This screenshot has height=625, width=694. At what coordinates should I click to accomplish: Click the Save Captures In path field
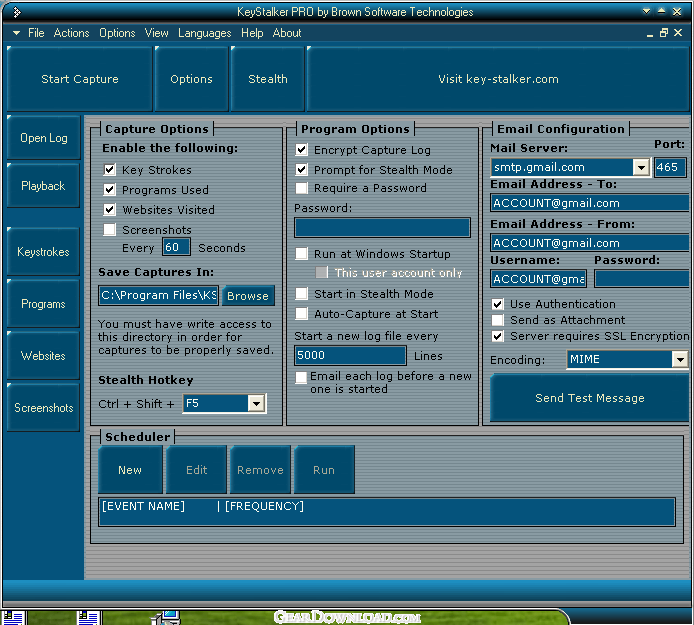(x=158, y=295)
